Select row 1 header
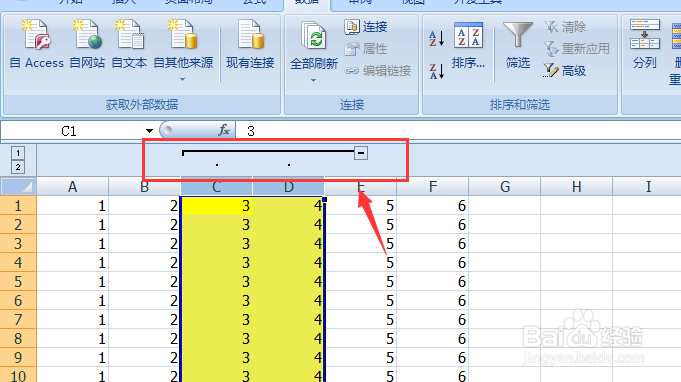681x382 pixels. tap(18, 205)
